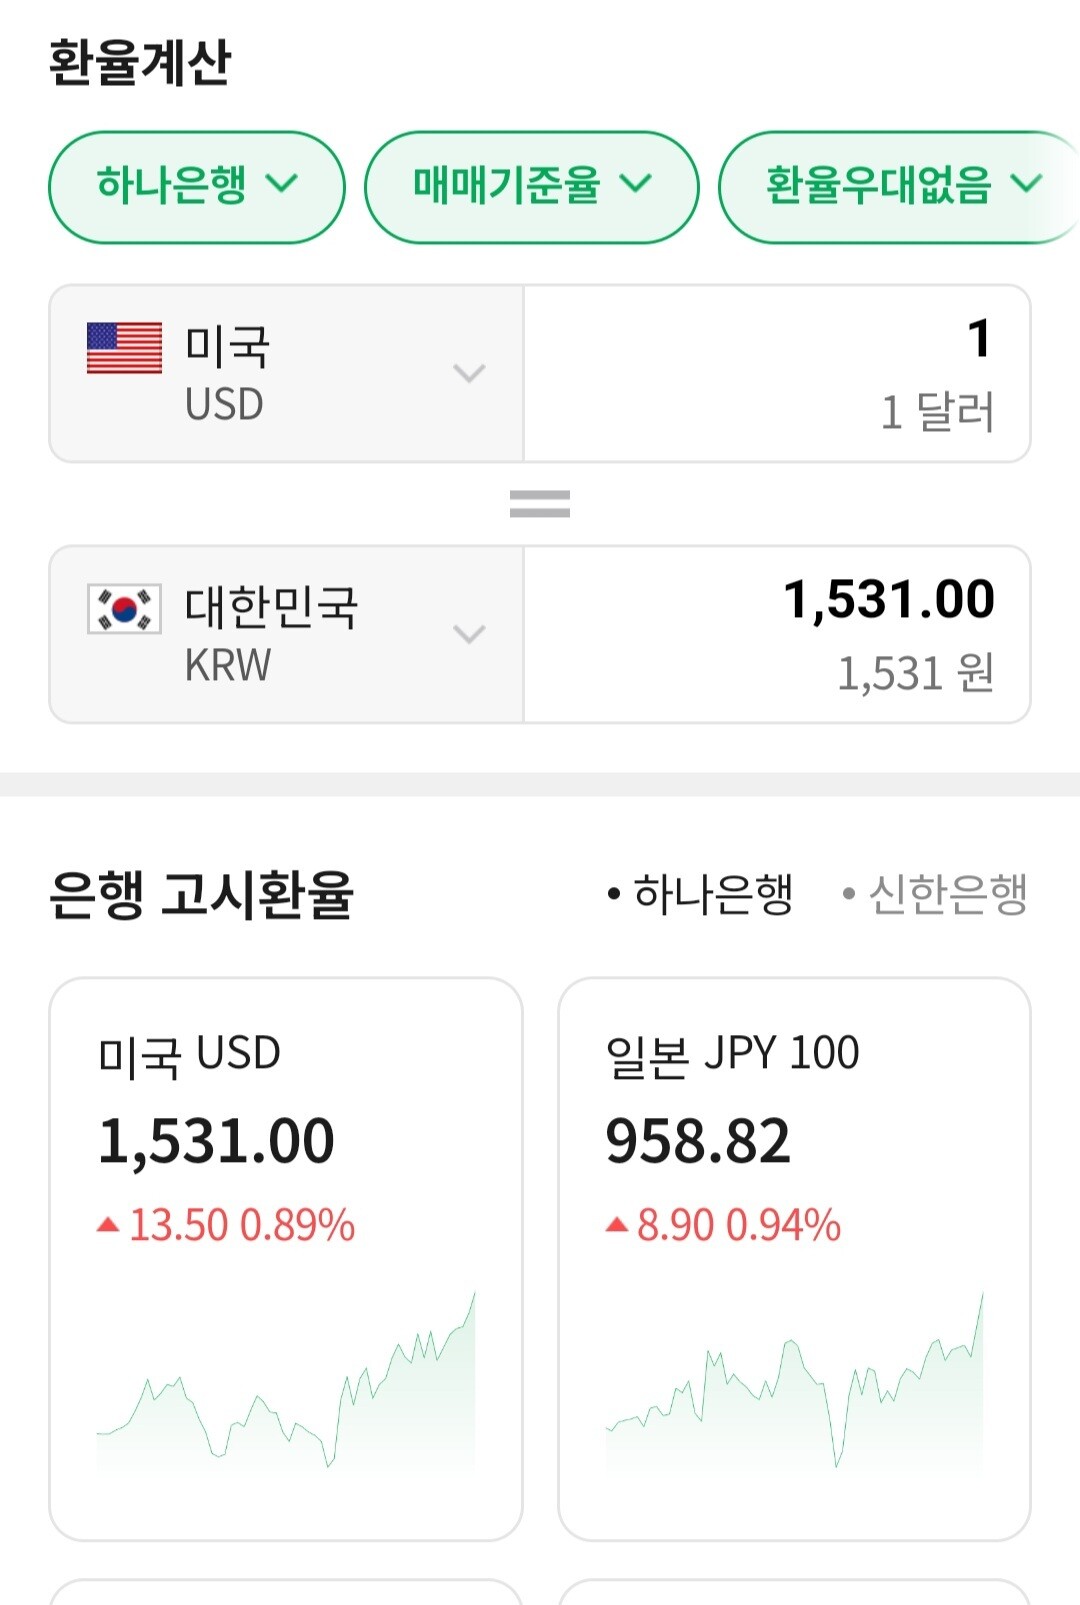The image size is (1080, 1605).
Task: Edit the USD amount input field
Action: coord(777,373)
